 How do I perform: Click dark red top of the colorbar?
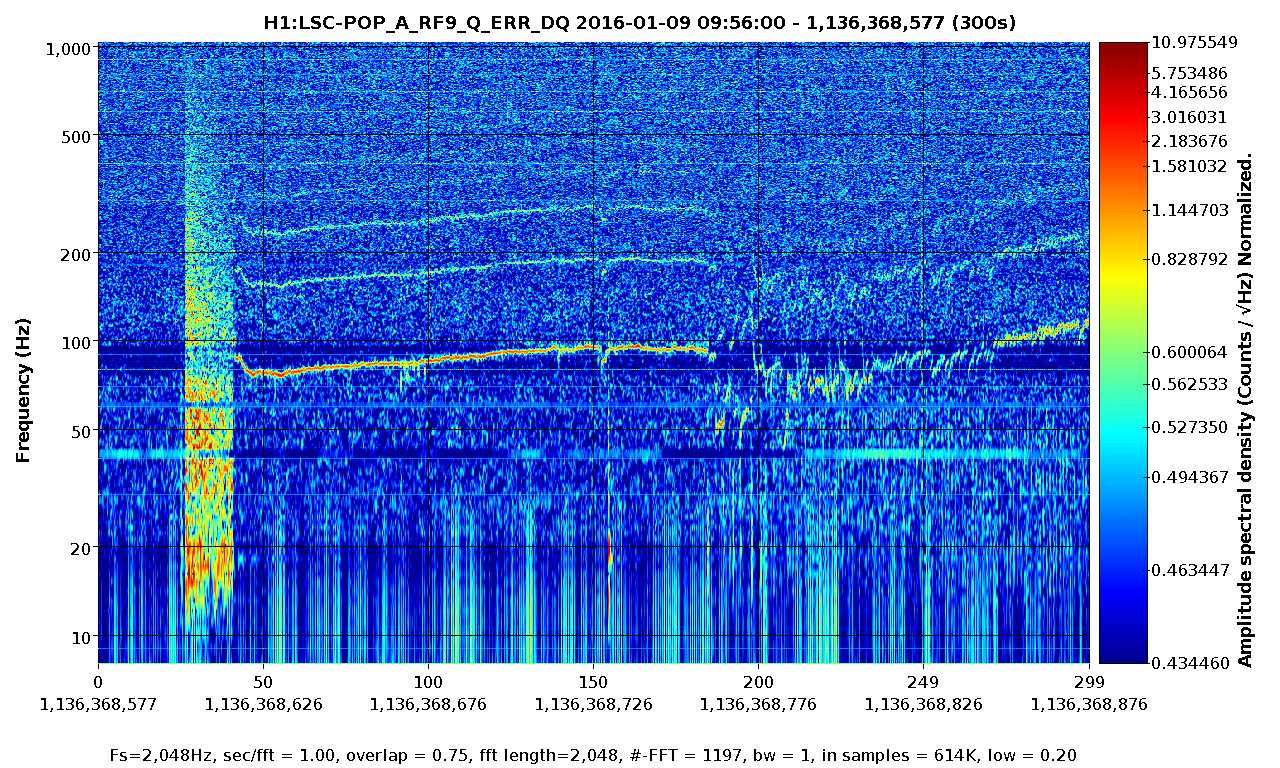tap(1122, 48)
